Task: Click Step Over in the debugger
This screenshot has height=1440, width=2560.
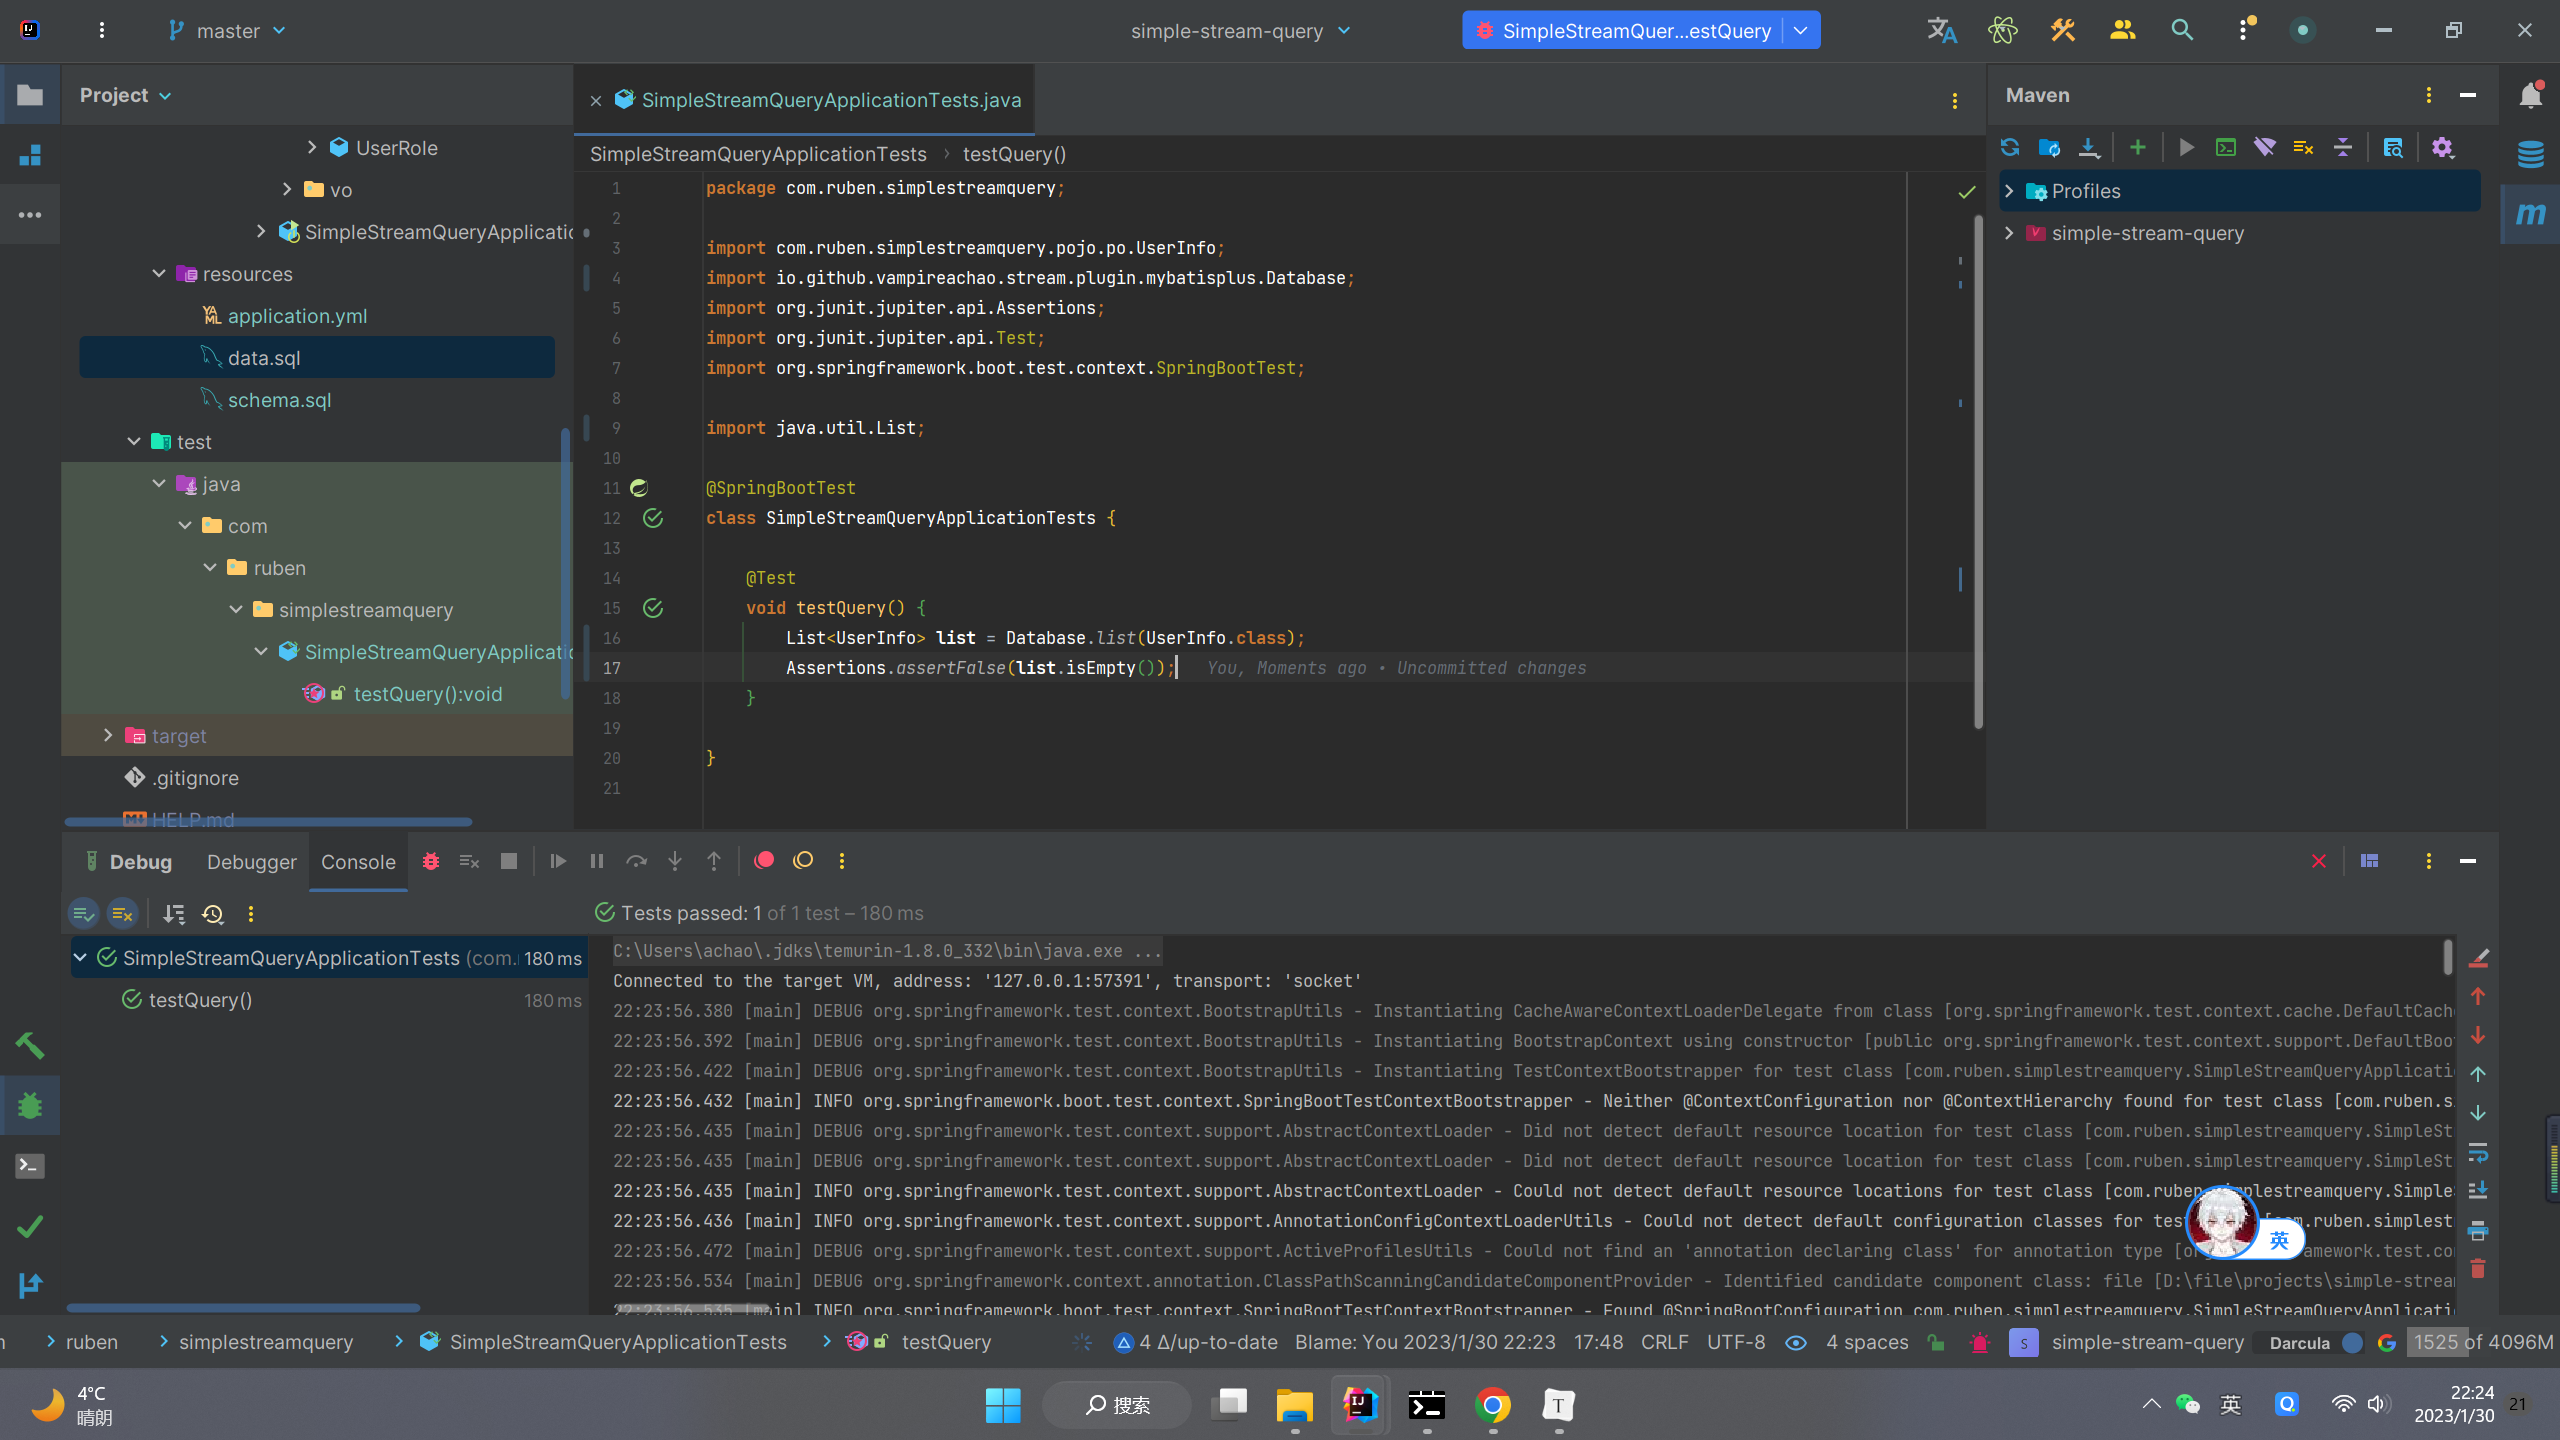Action: pyautogui.click(x=636, y=861)
